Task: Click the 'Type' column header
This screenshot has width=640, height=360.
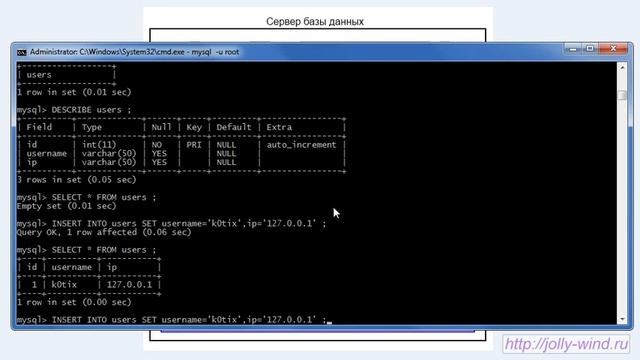Action: (x=92, y=127)
